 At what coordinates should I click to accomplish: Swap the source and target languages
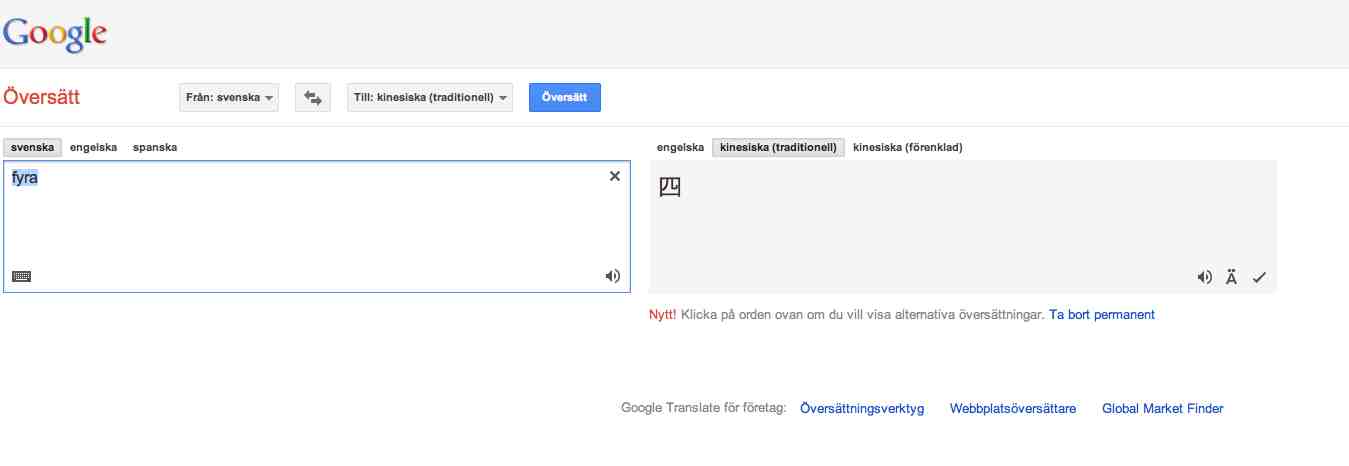(x=313, y=98)
